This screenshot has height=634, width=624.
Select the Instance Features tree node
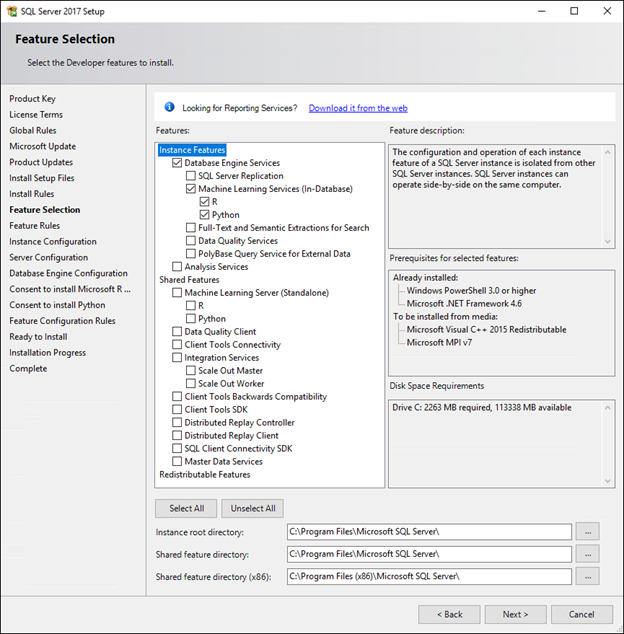pos(192,150)
